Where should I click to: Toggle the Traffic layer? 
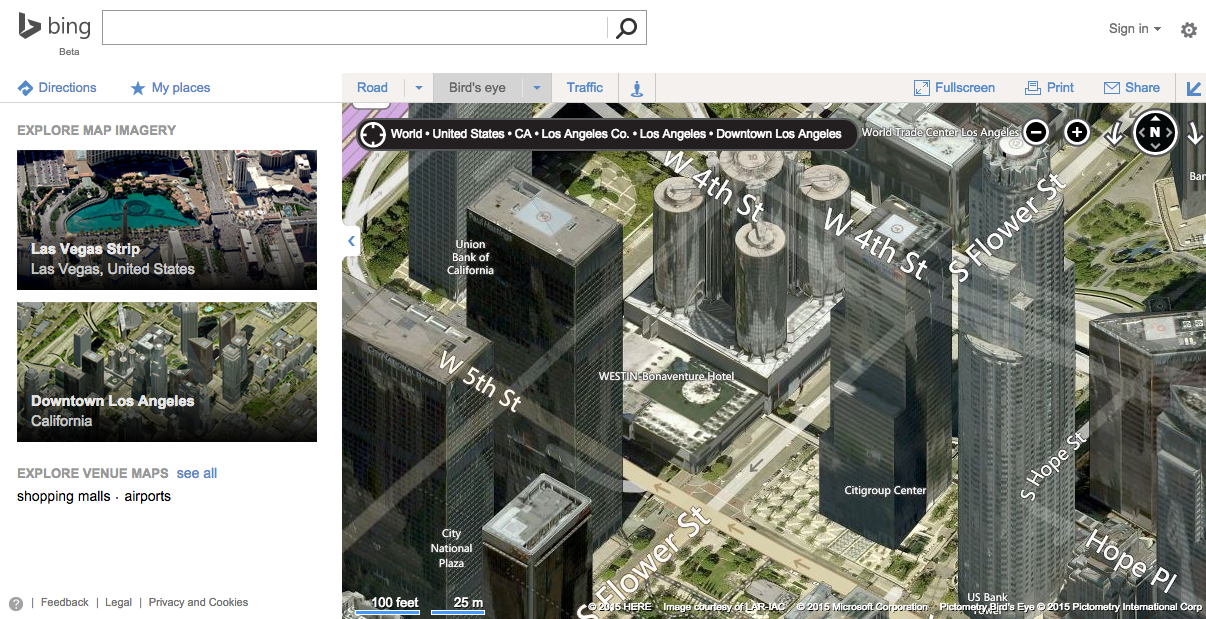pos(585,88)
